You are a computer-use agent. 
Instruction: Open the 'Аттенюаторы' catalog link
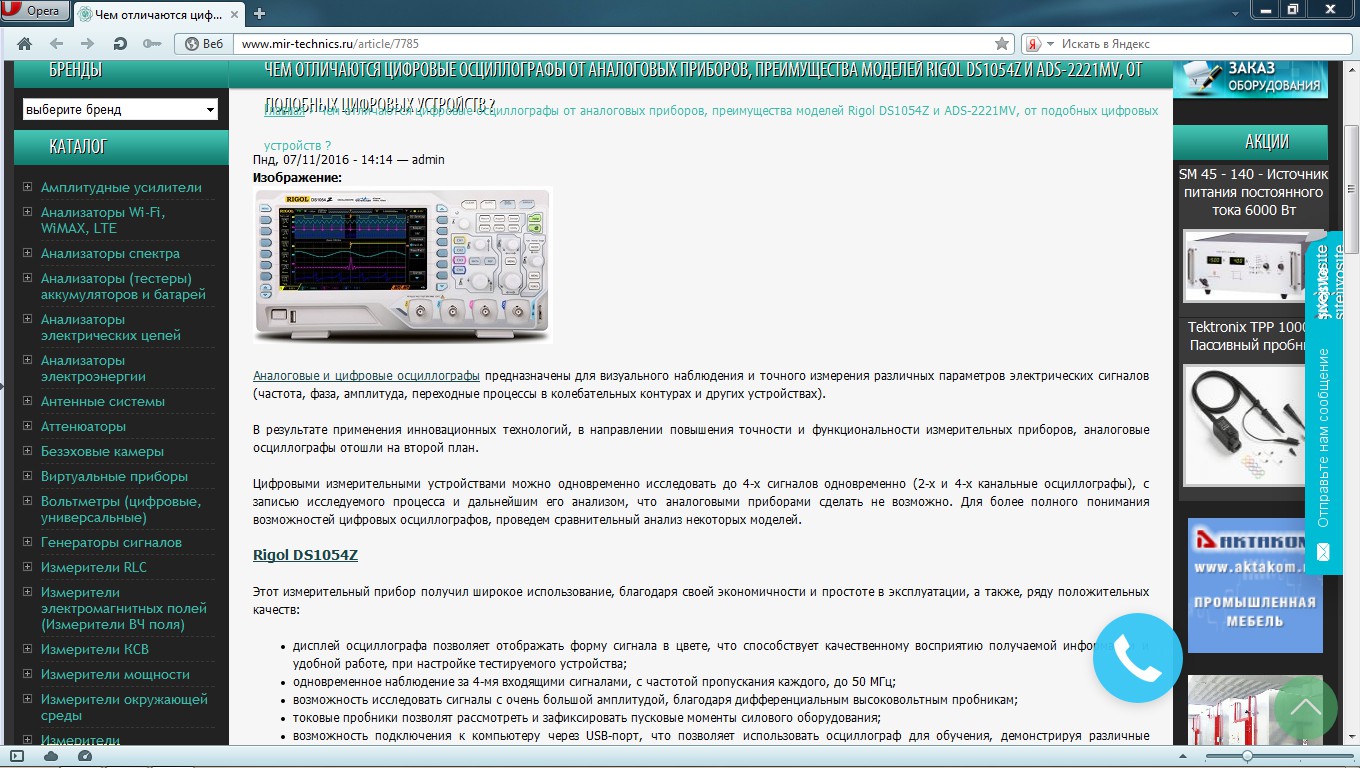pos(83,426)
